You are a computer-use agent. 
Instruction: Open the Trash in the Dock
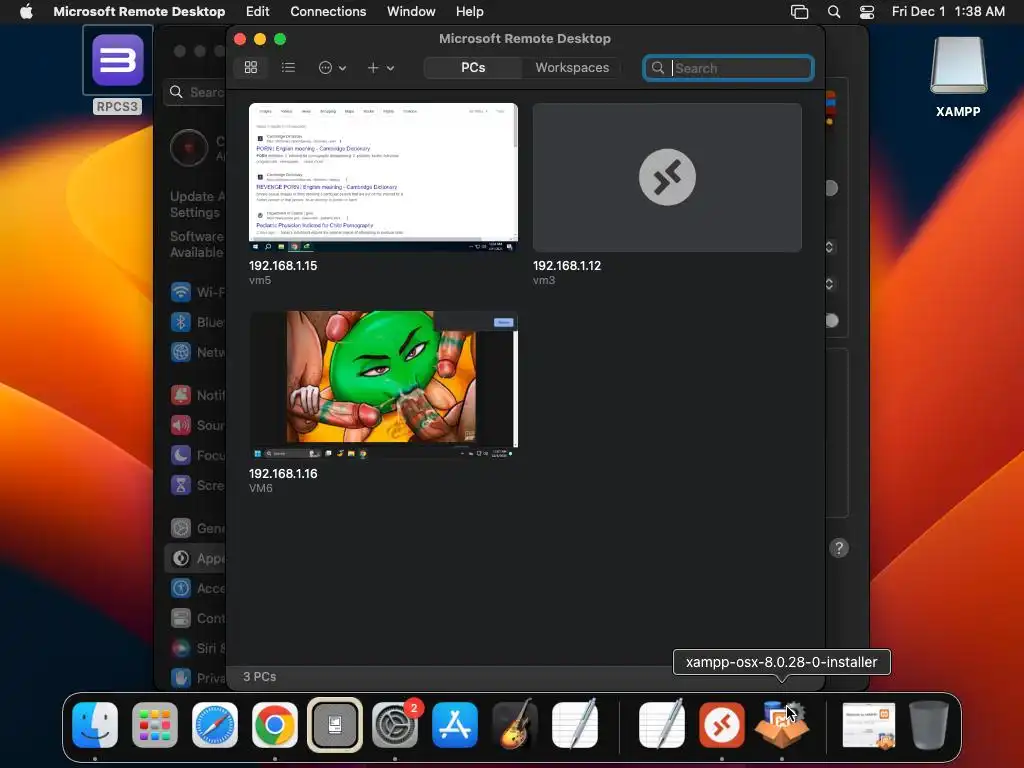929,724
